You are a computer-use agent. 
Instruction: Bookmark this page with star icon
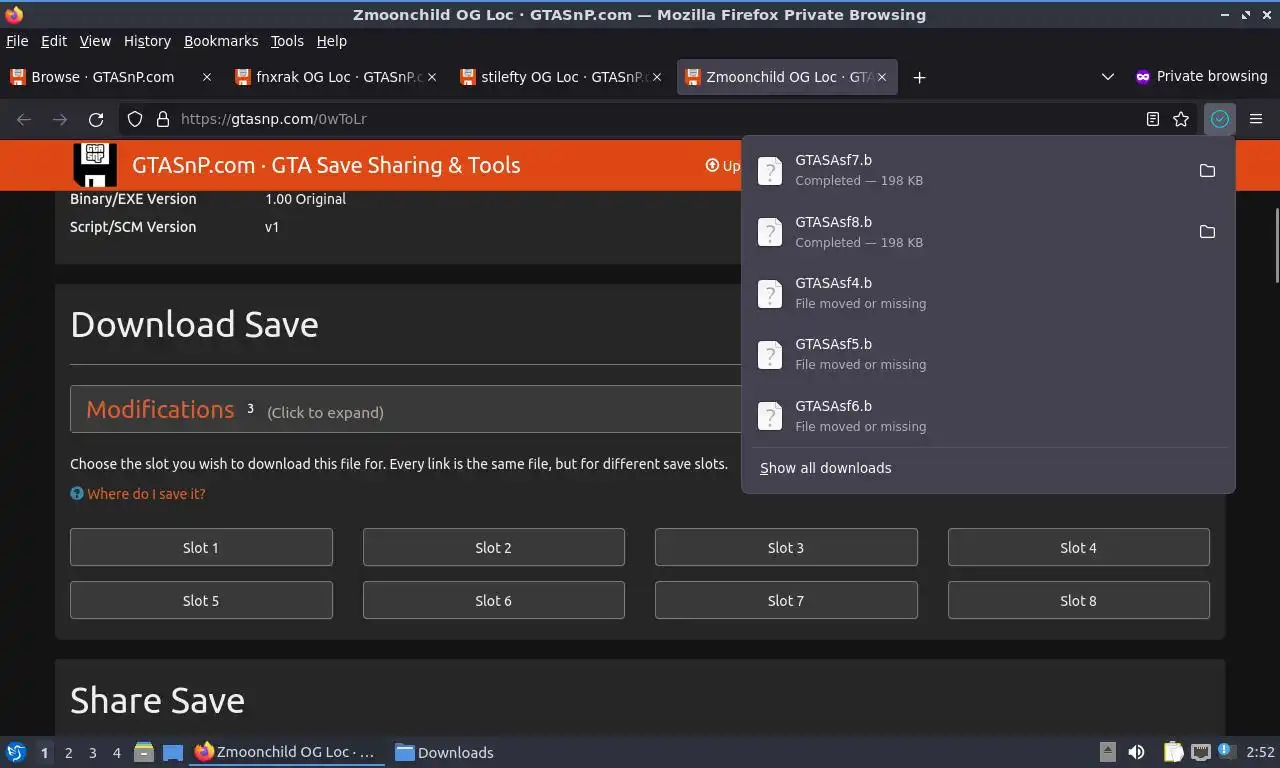click(x=1181, y=119)
